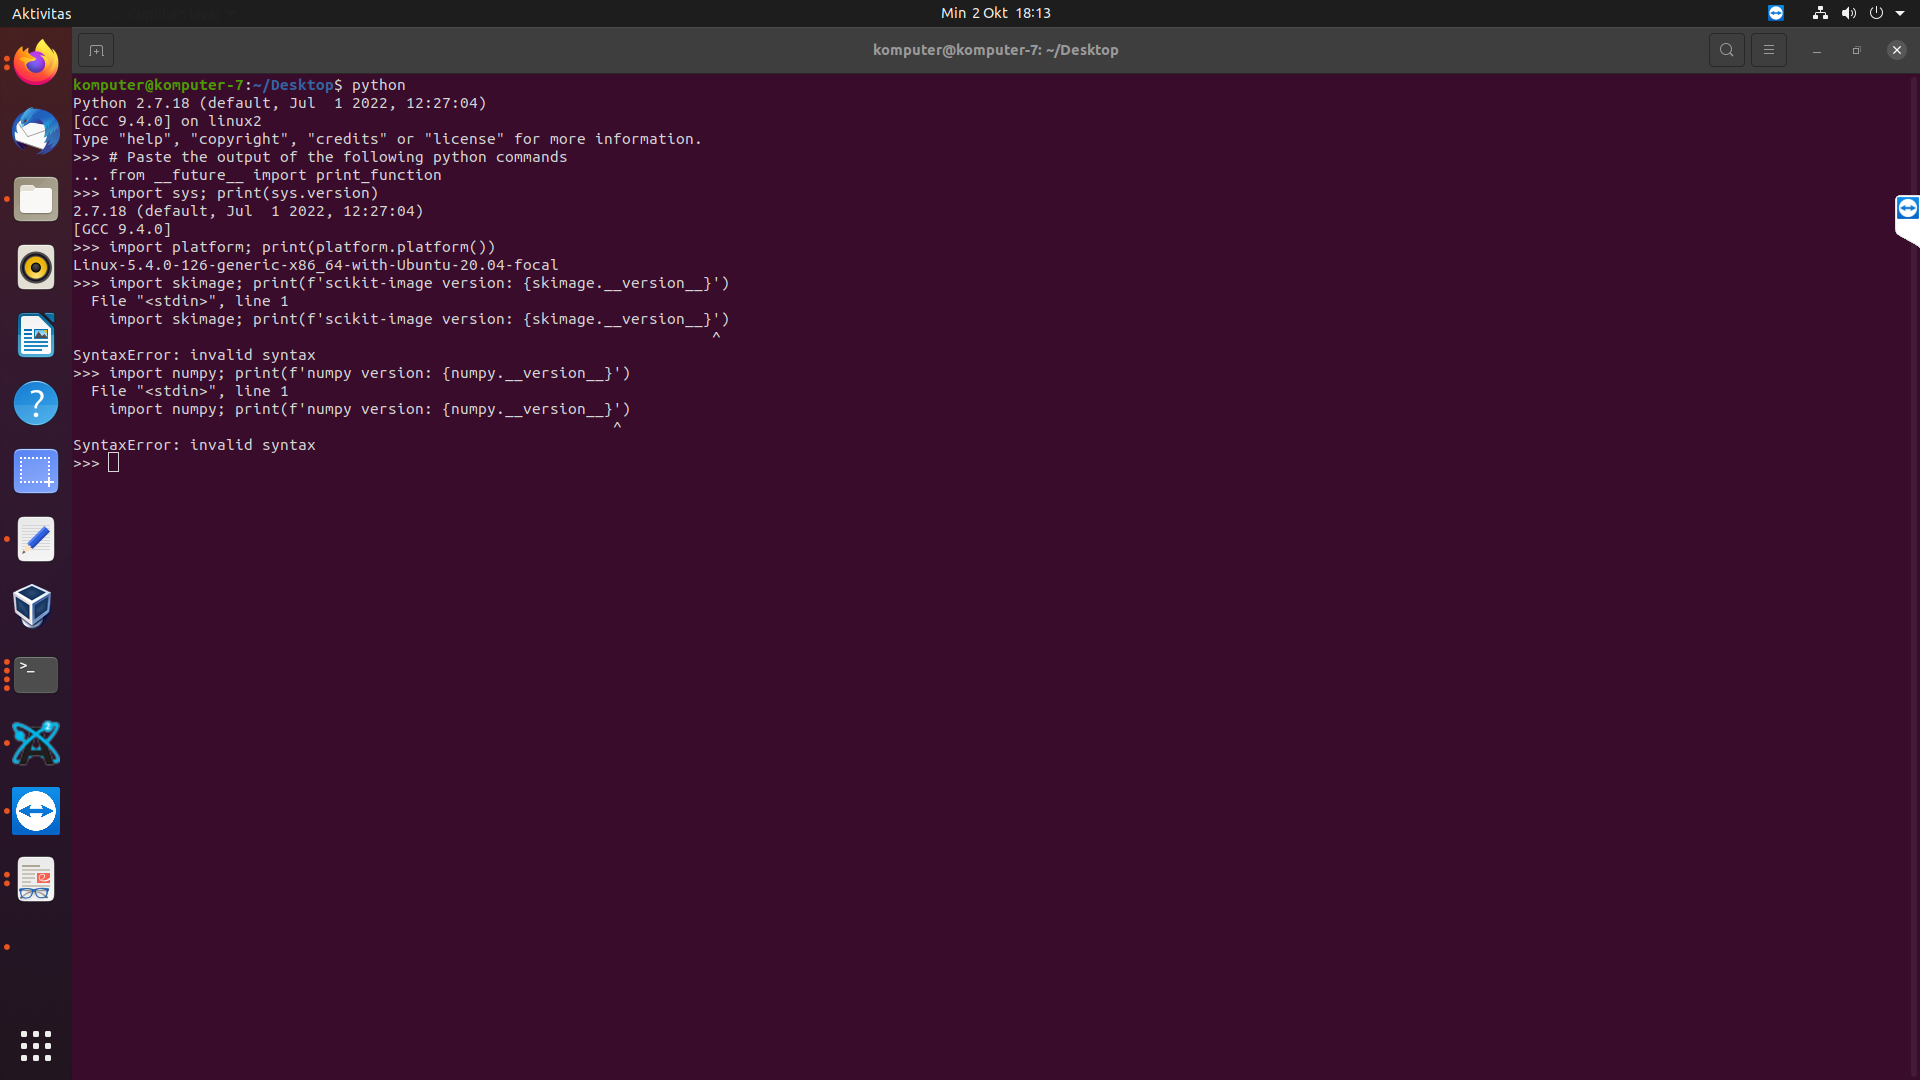Click the clock showing Min 2 Okt
Image resolution: width=1920 pixels, height=1080 pixels.
[x=995, y=13]
